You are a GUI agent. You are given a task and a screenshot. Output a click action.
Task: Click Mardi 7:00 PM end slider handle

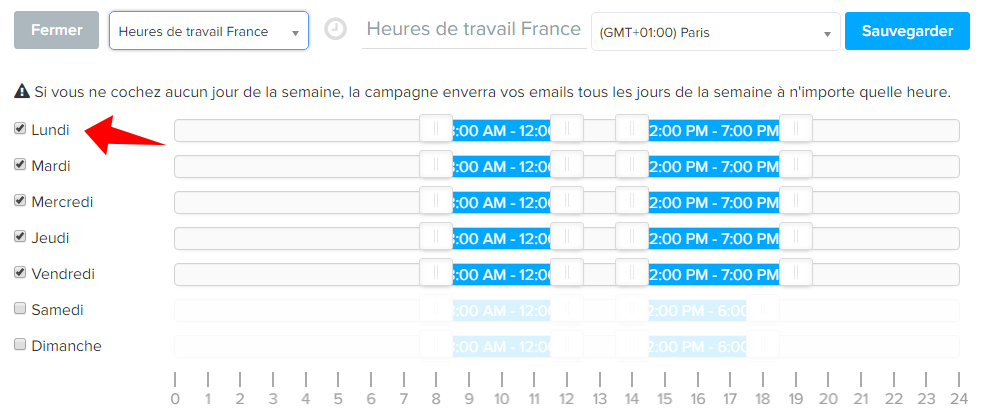[x=796, y=165]
